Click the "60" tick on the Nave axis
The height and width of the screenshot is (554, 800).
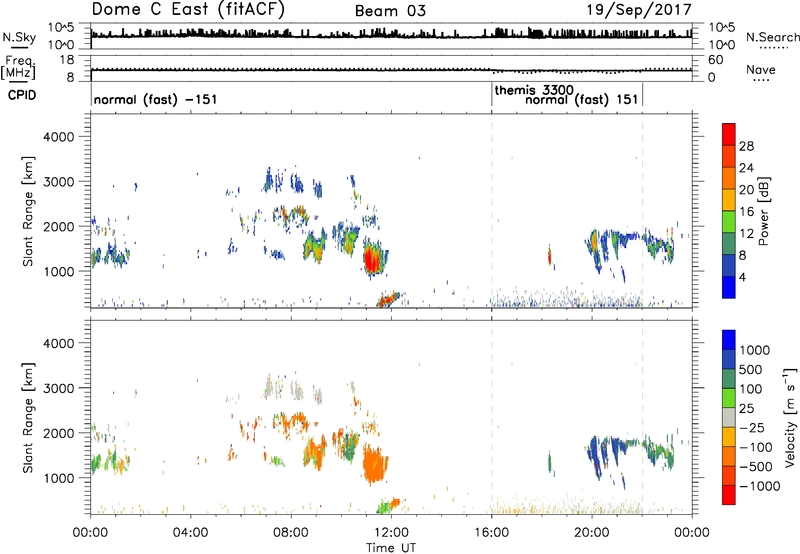[x=716, y=60]
